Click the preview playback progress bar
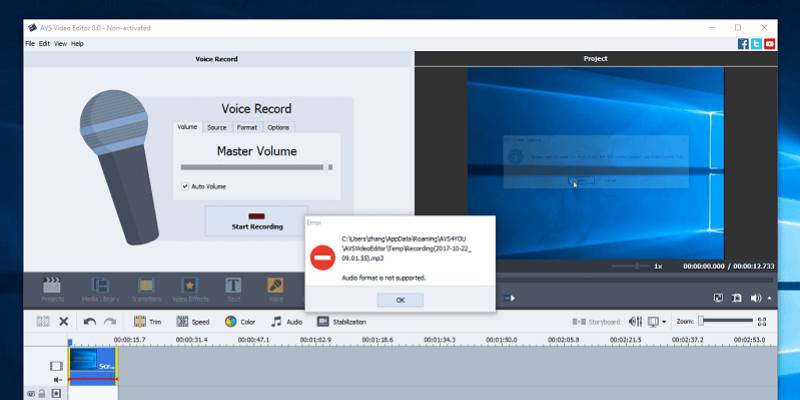This screenshot has width=800, height=400. [x=635, y=280]
